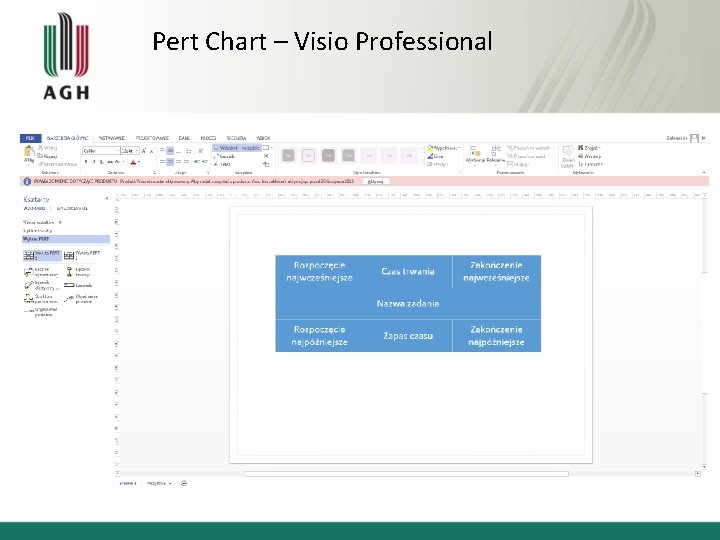Click the horizontal scrollbar below canvas
Viewport: 720px width, 540px height.
[x=406, y=474]
